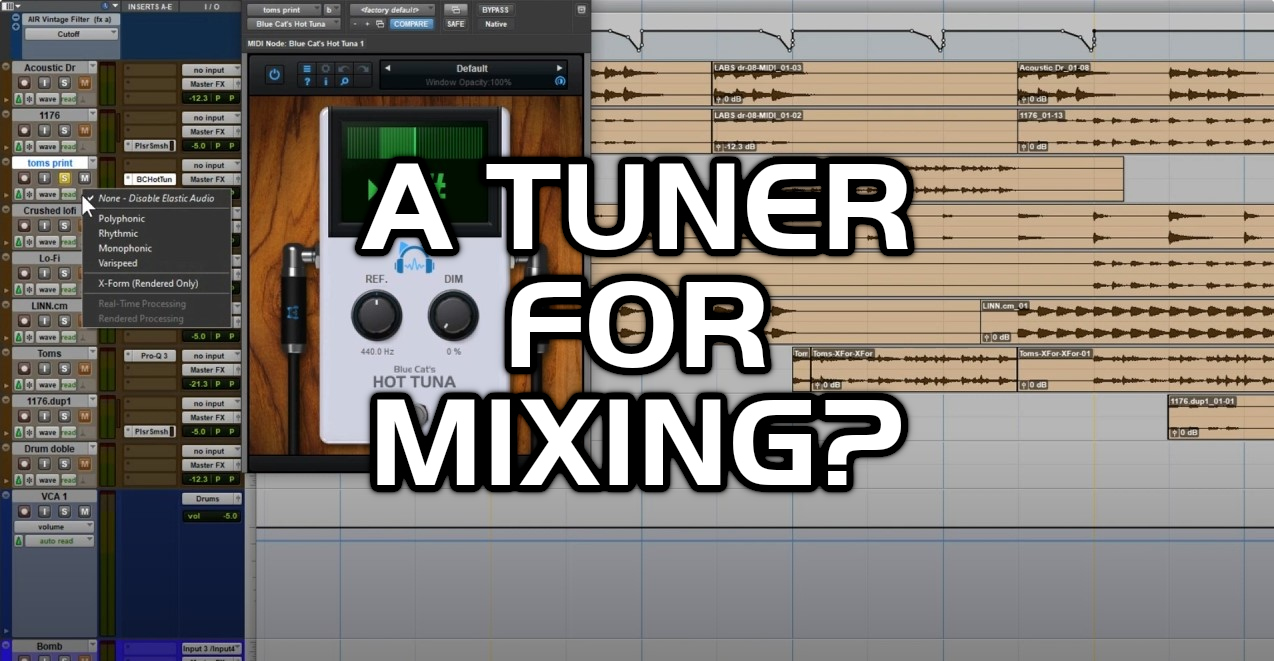
Task: Click the plus preset button
Action: (367, 24)
